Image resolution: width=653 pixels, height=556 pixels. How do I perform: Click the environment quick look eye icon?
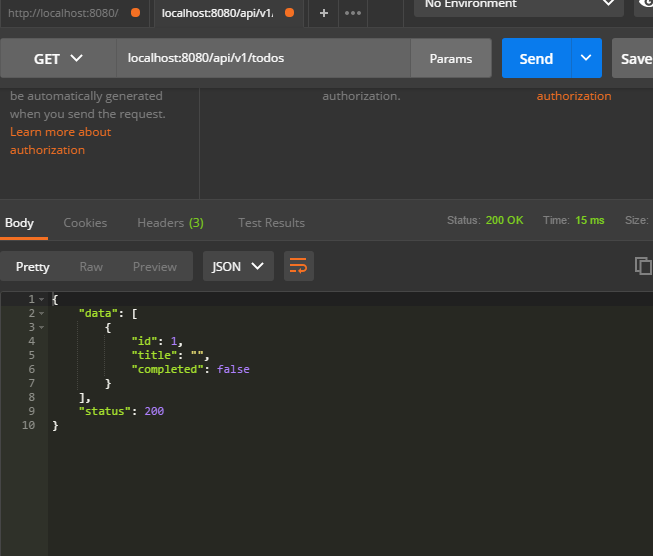[645, 4]
